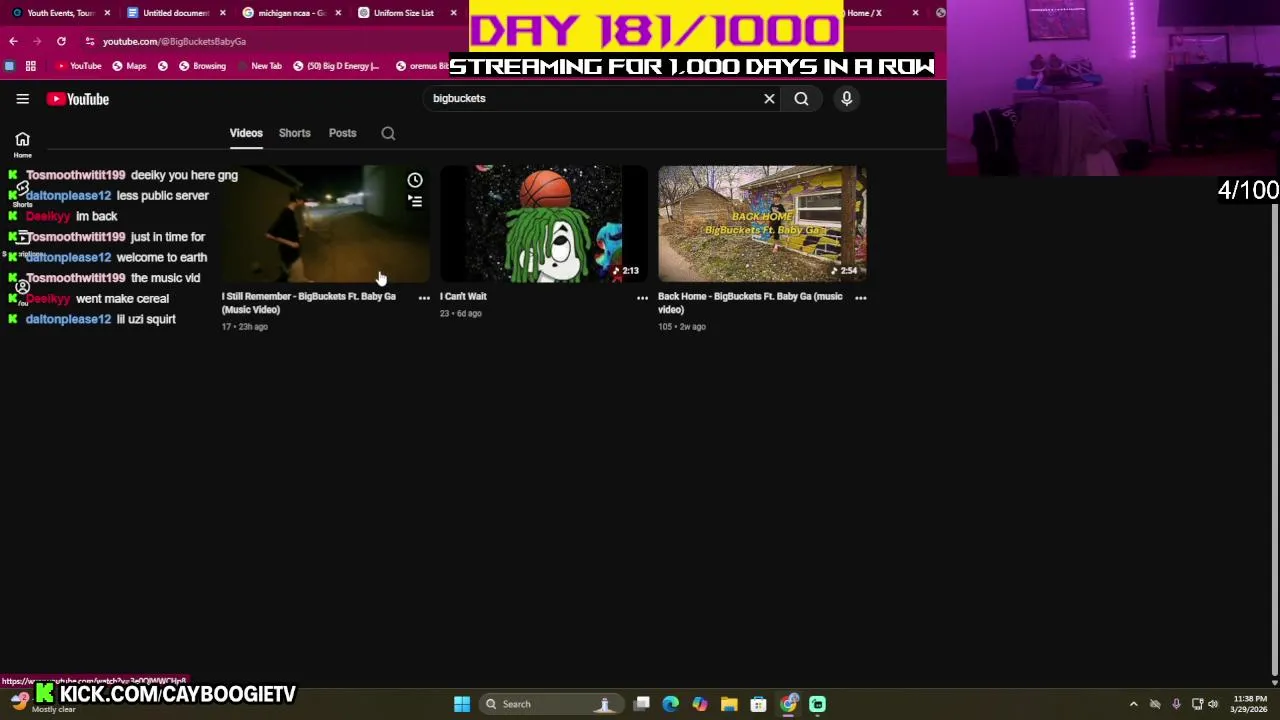1280x720 pixels.
Task: Click the taskbar Search box
Action: tap(550, 704)
